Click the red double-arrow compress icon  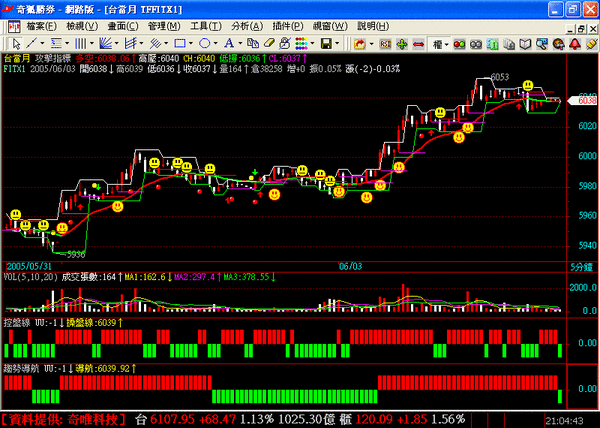click(x=418, y=44)
